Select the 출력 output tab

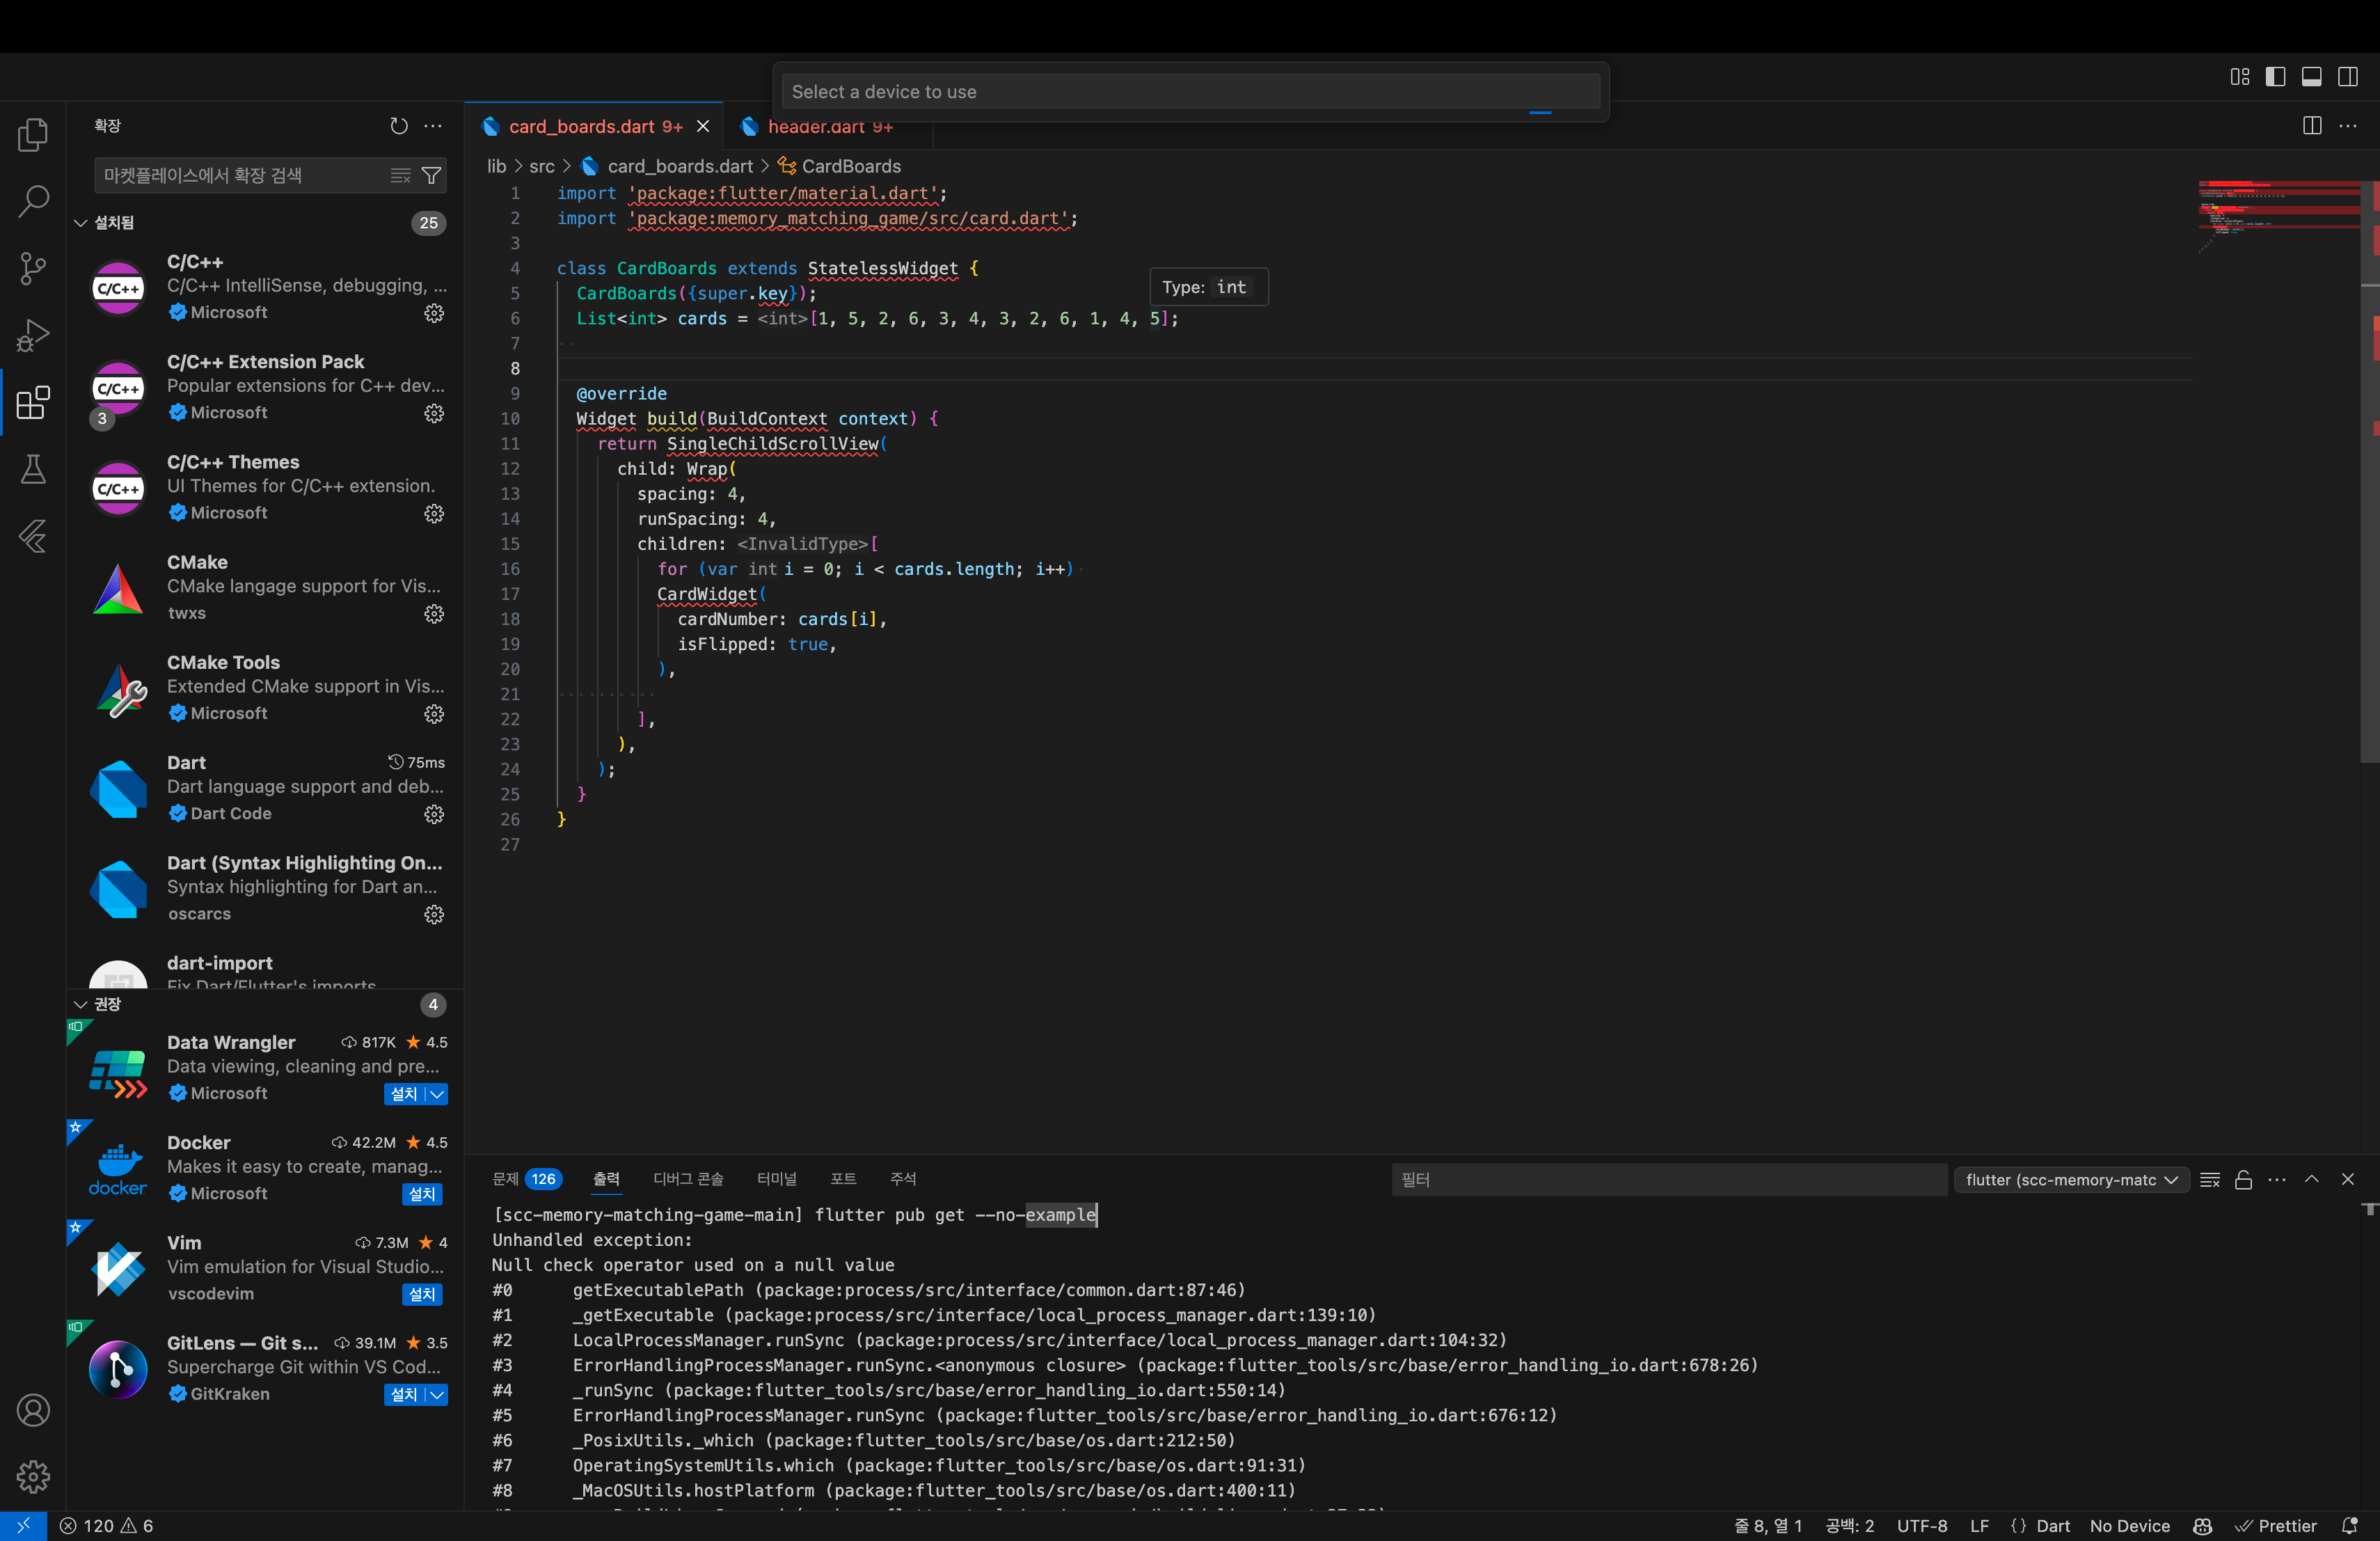coord(606,1180)
